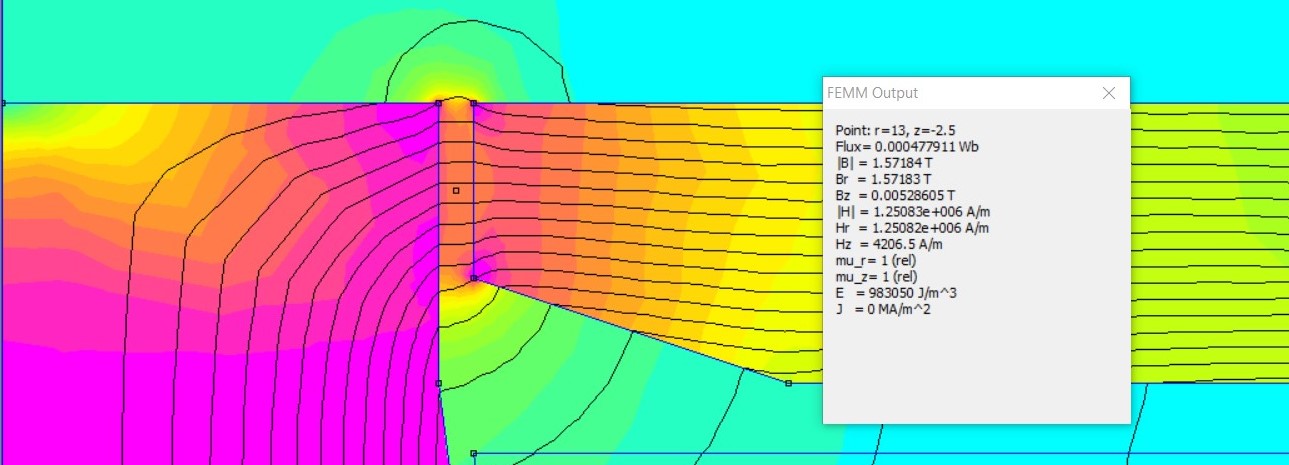This screenshot has height=465, width=1289.
Task: Select the 'Br = 1.57183 T' line
Action: [883, 178]
